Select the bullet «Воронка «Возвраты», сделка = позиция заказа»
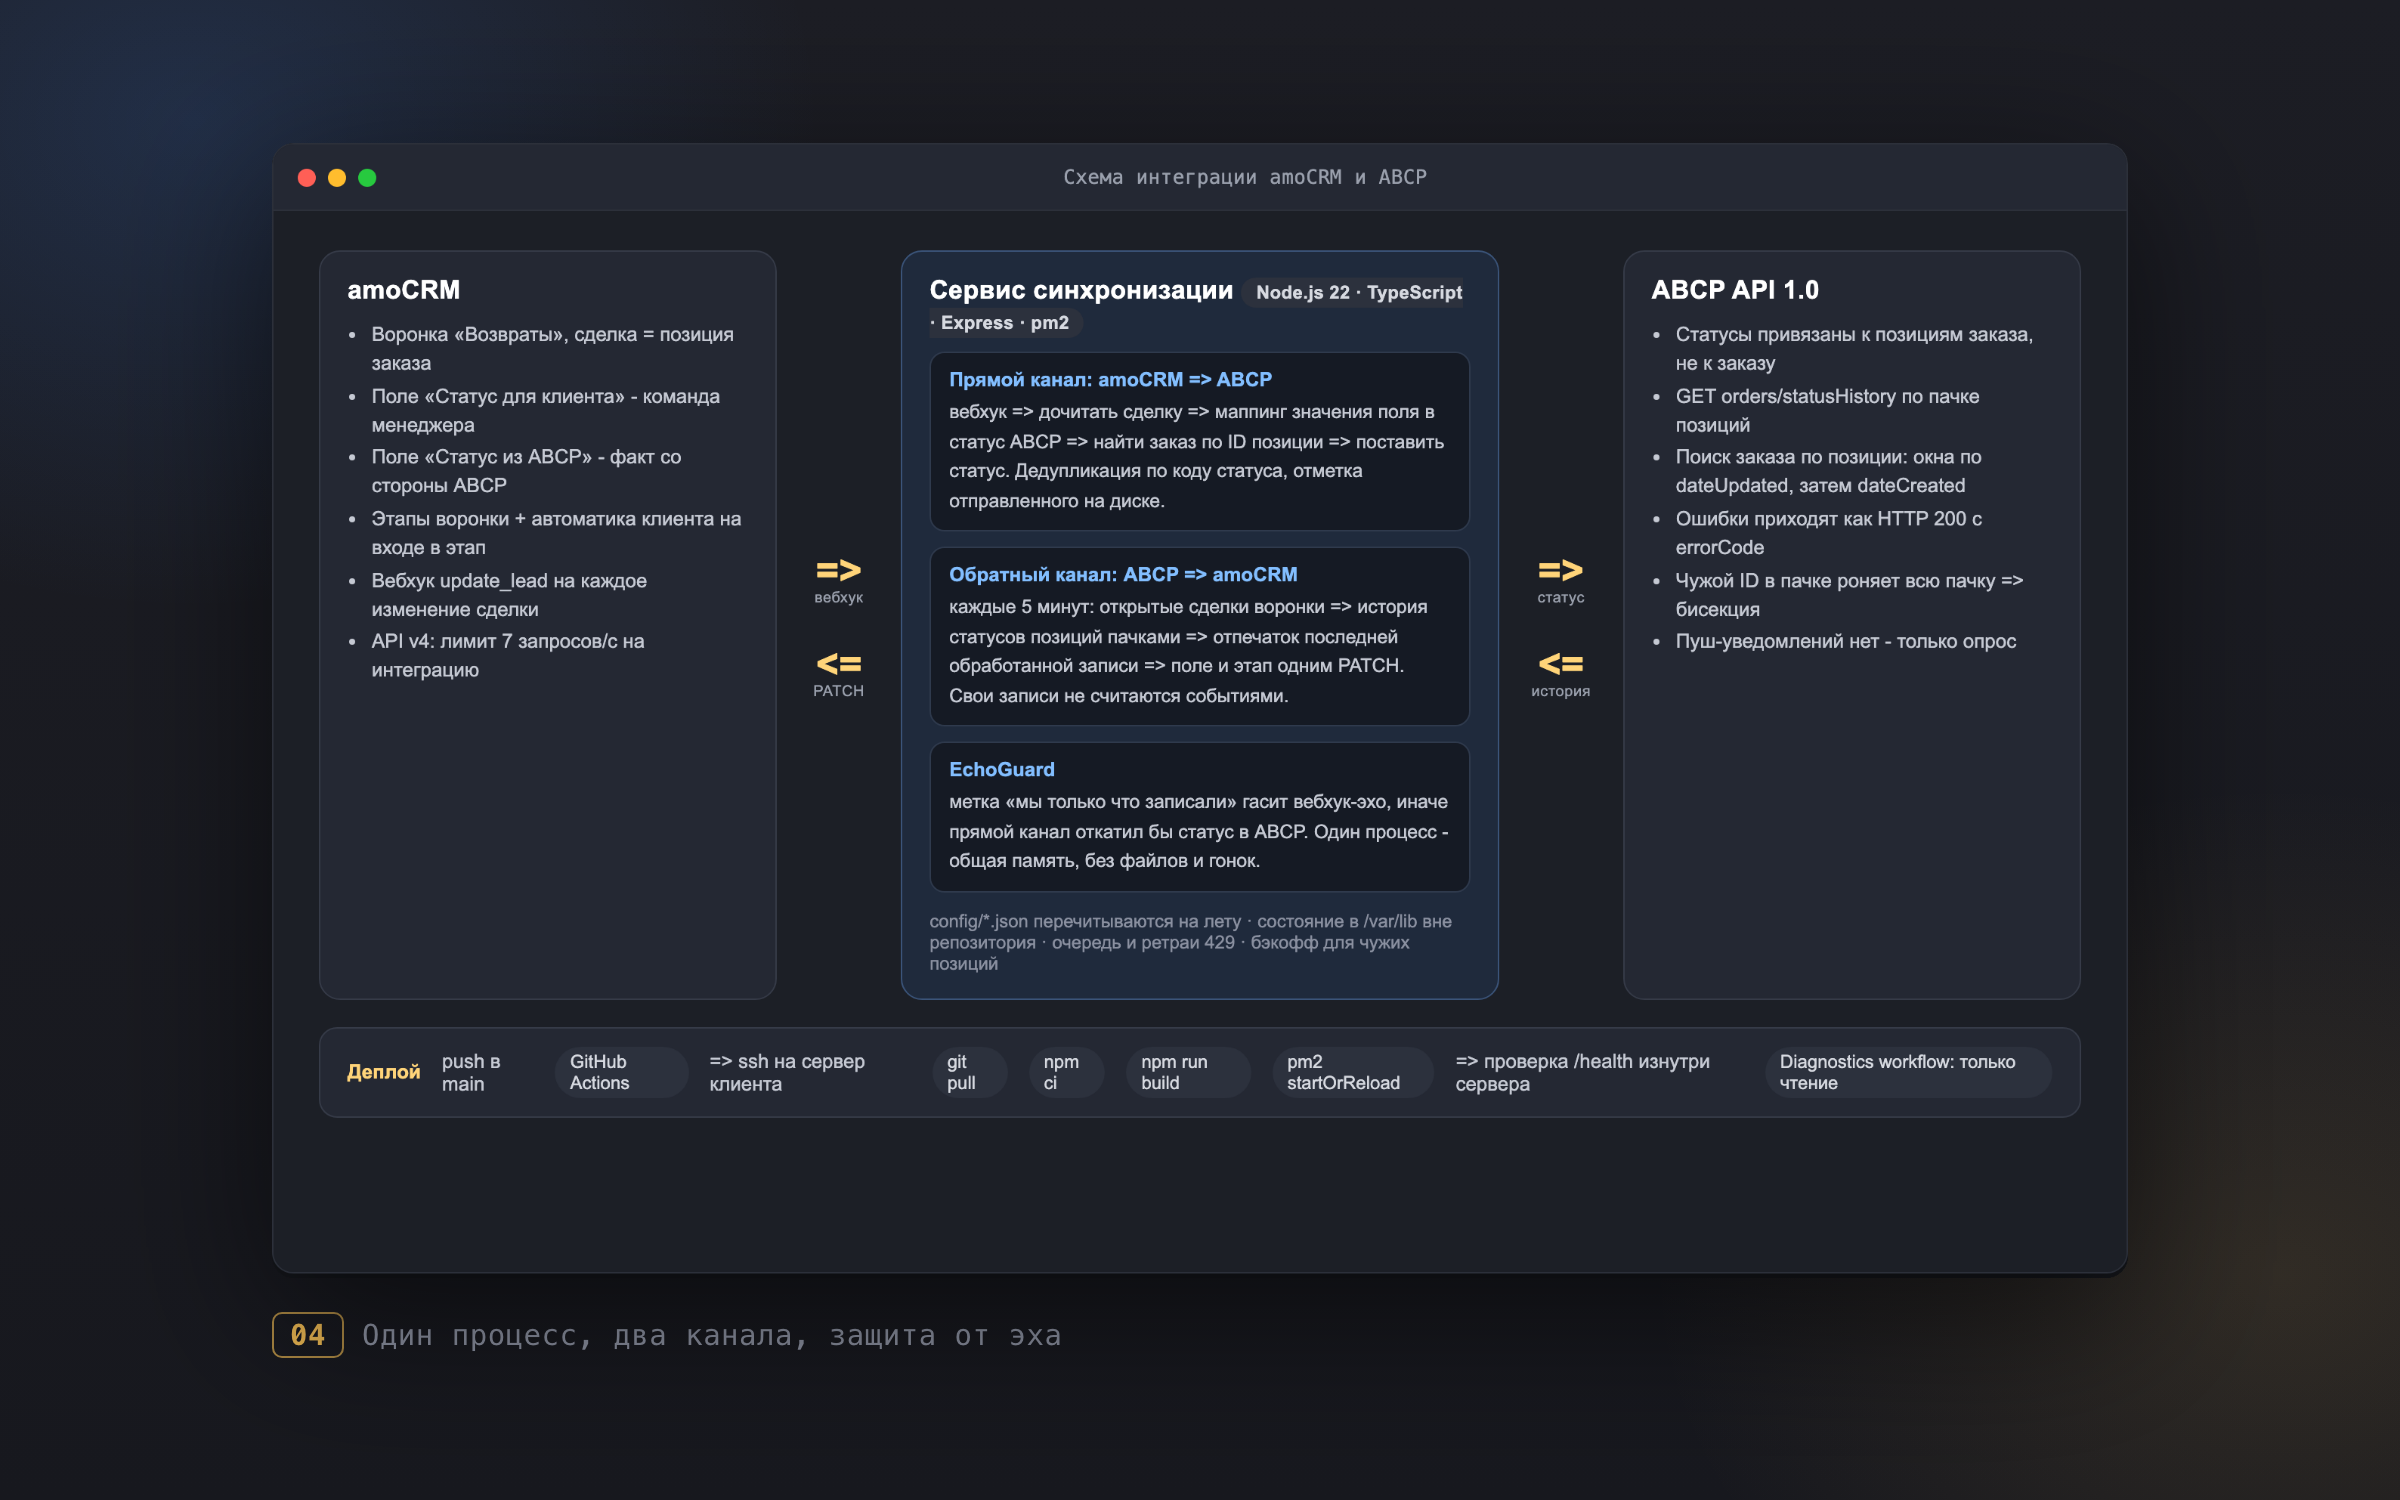Viewport: 2400px width, 1500px height. click(553, 349)
